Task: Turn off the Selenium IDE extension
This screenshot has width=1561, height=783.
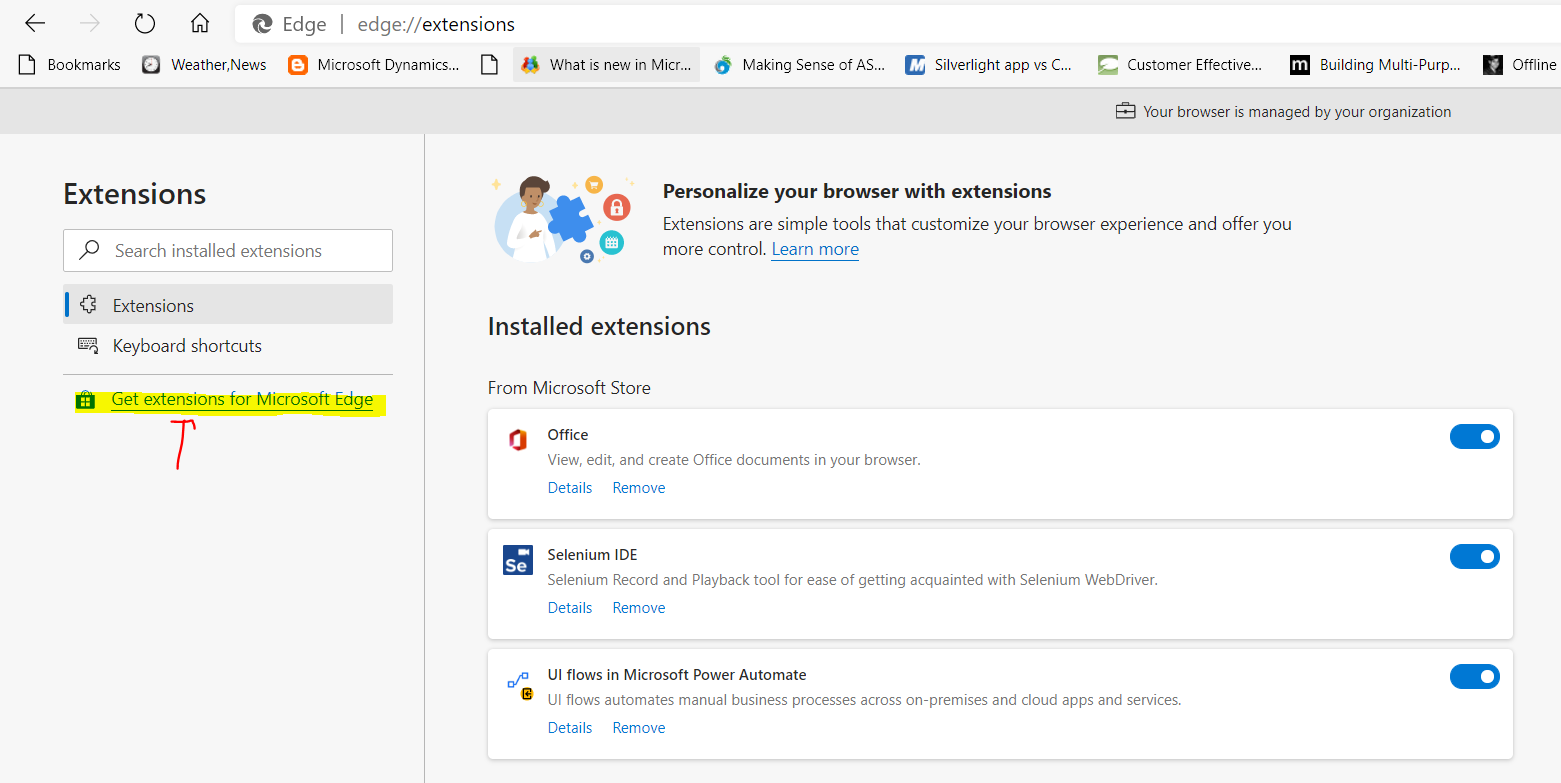Action: (1475, 556)
